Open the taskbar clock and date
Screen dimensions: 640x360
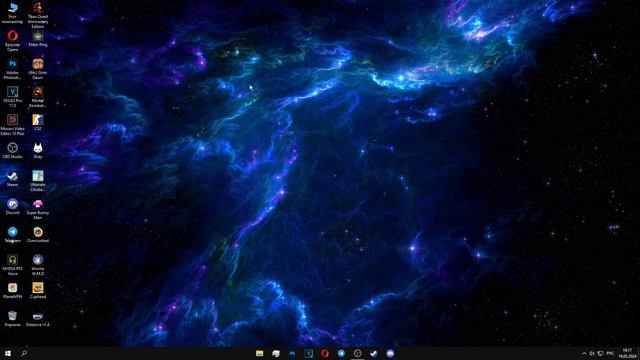[627, 353]
